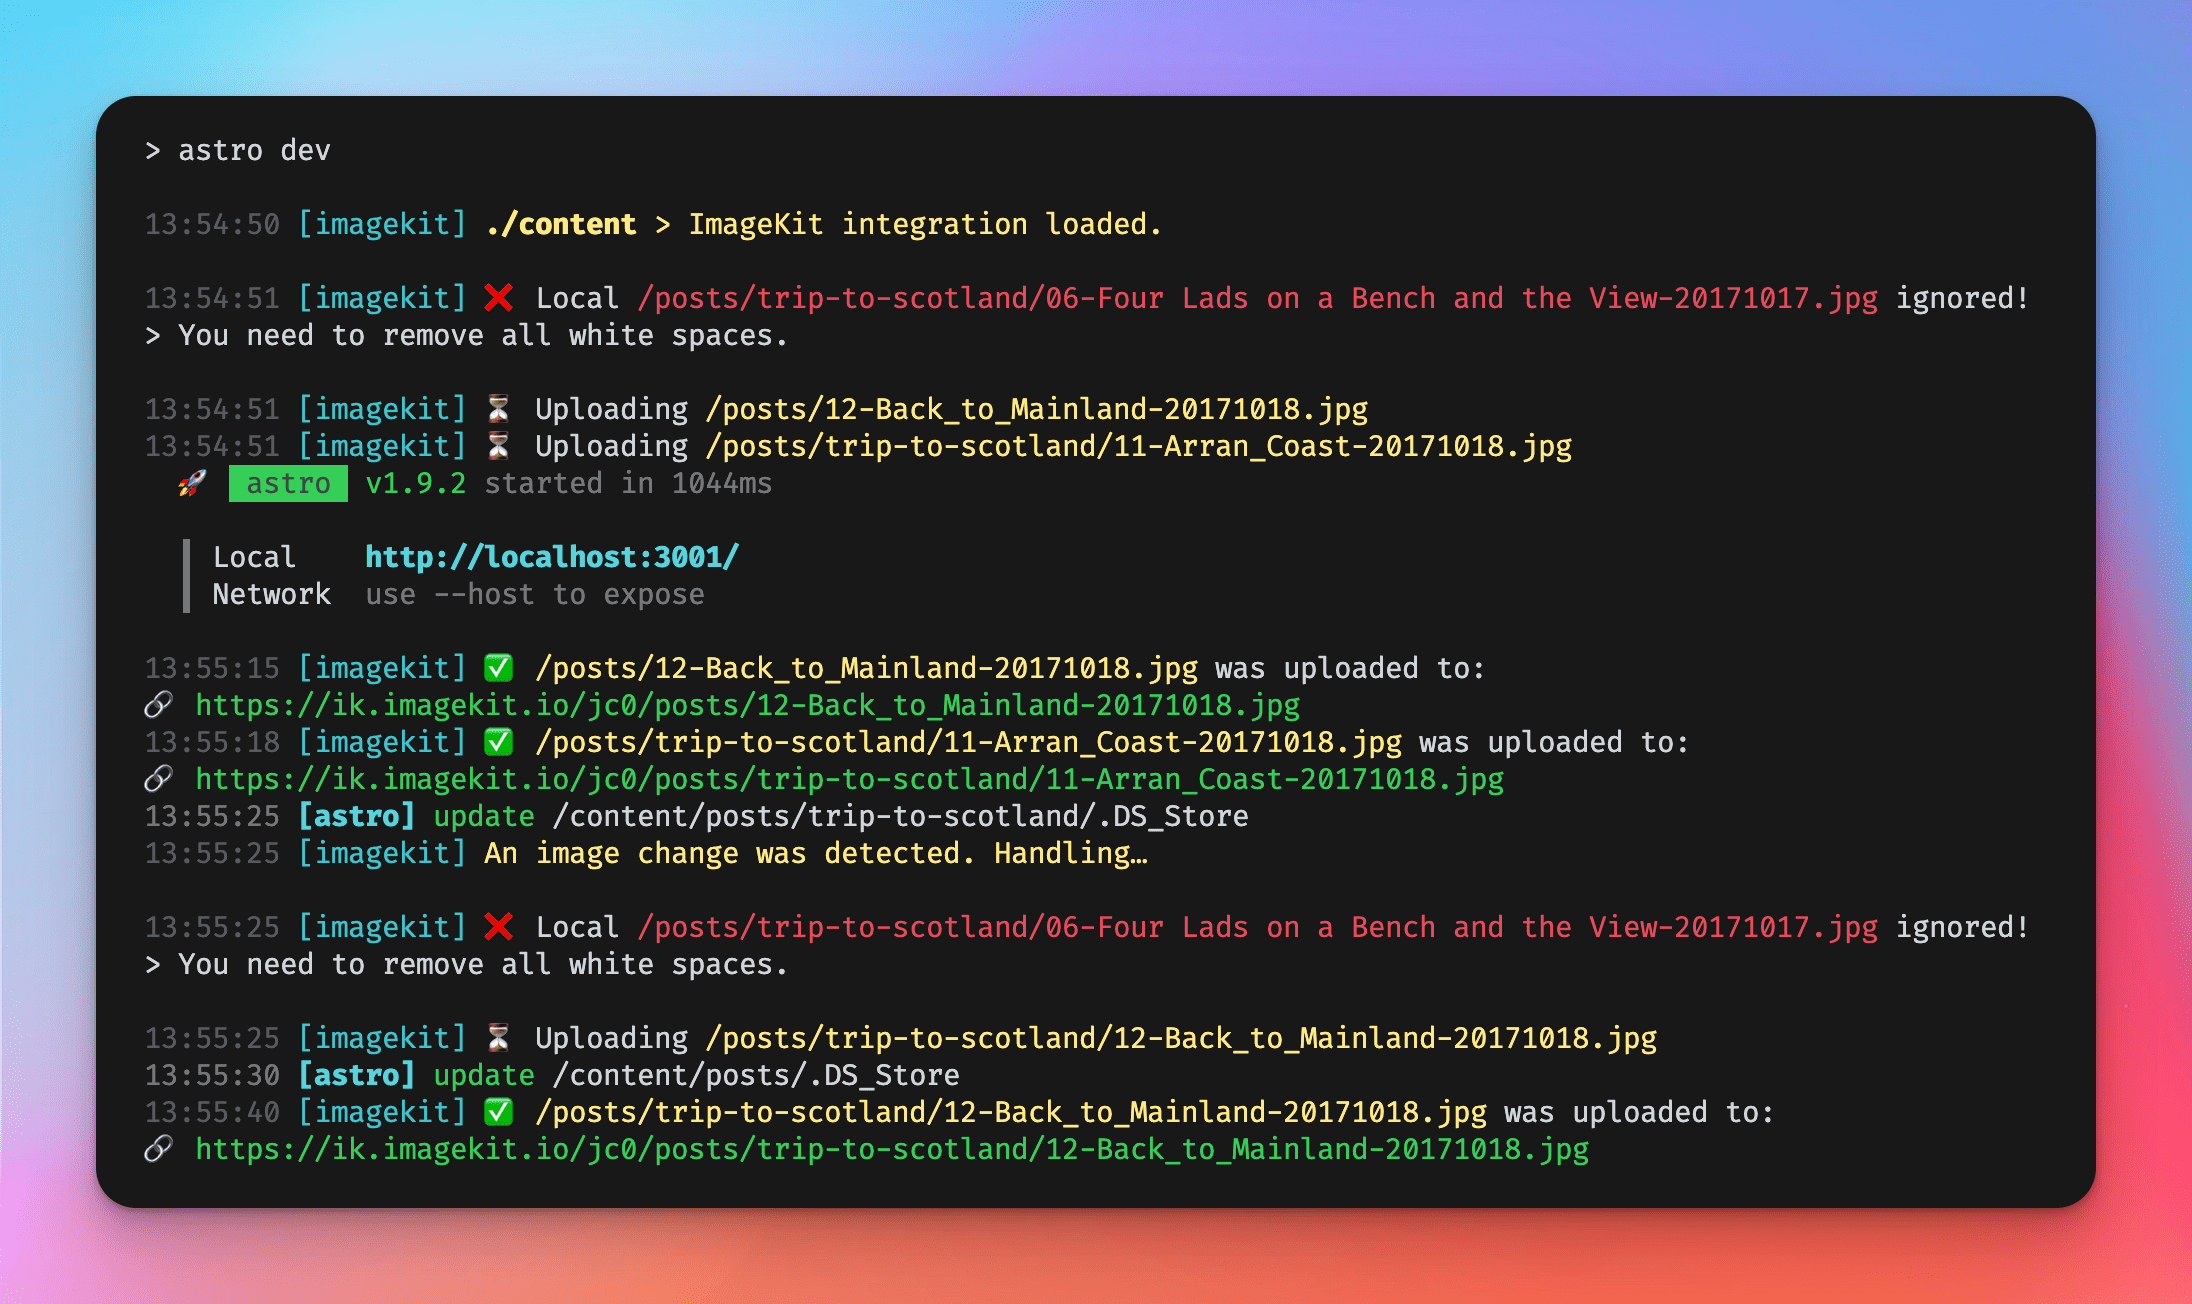2192x1304 pixels.
Task: Click the first red X error icon
Action: coord(498,298)
